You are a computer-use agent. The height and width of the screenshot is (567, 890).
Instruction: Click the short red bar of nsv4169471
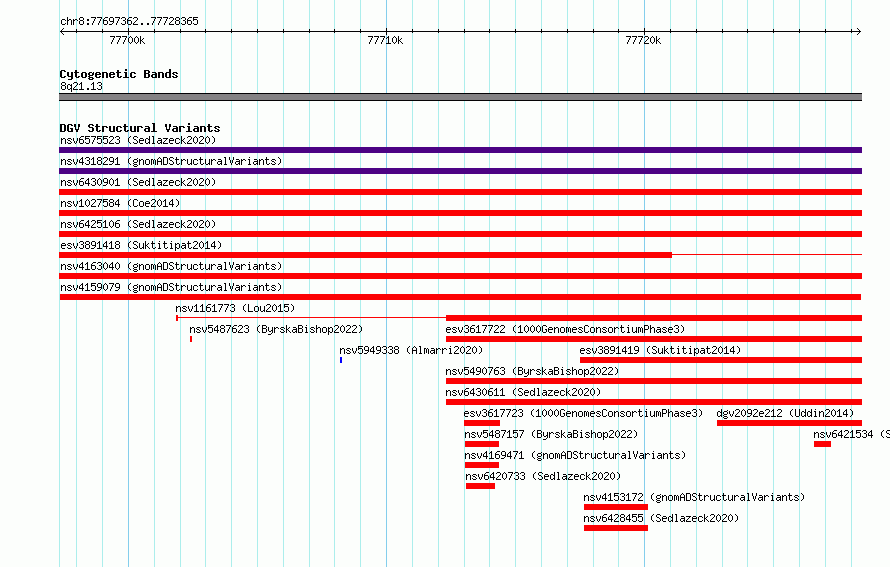pyautogui.click(x=482, y=465)
